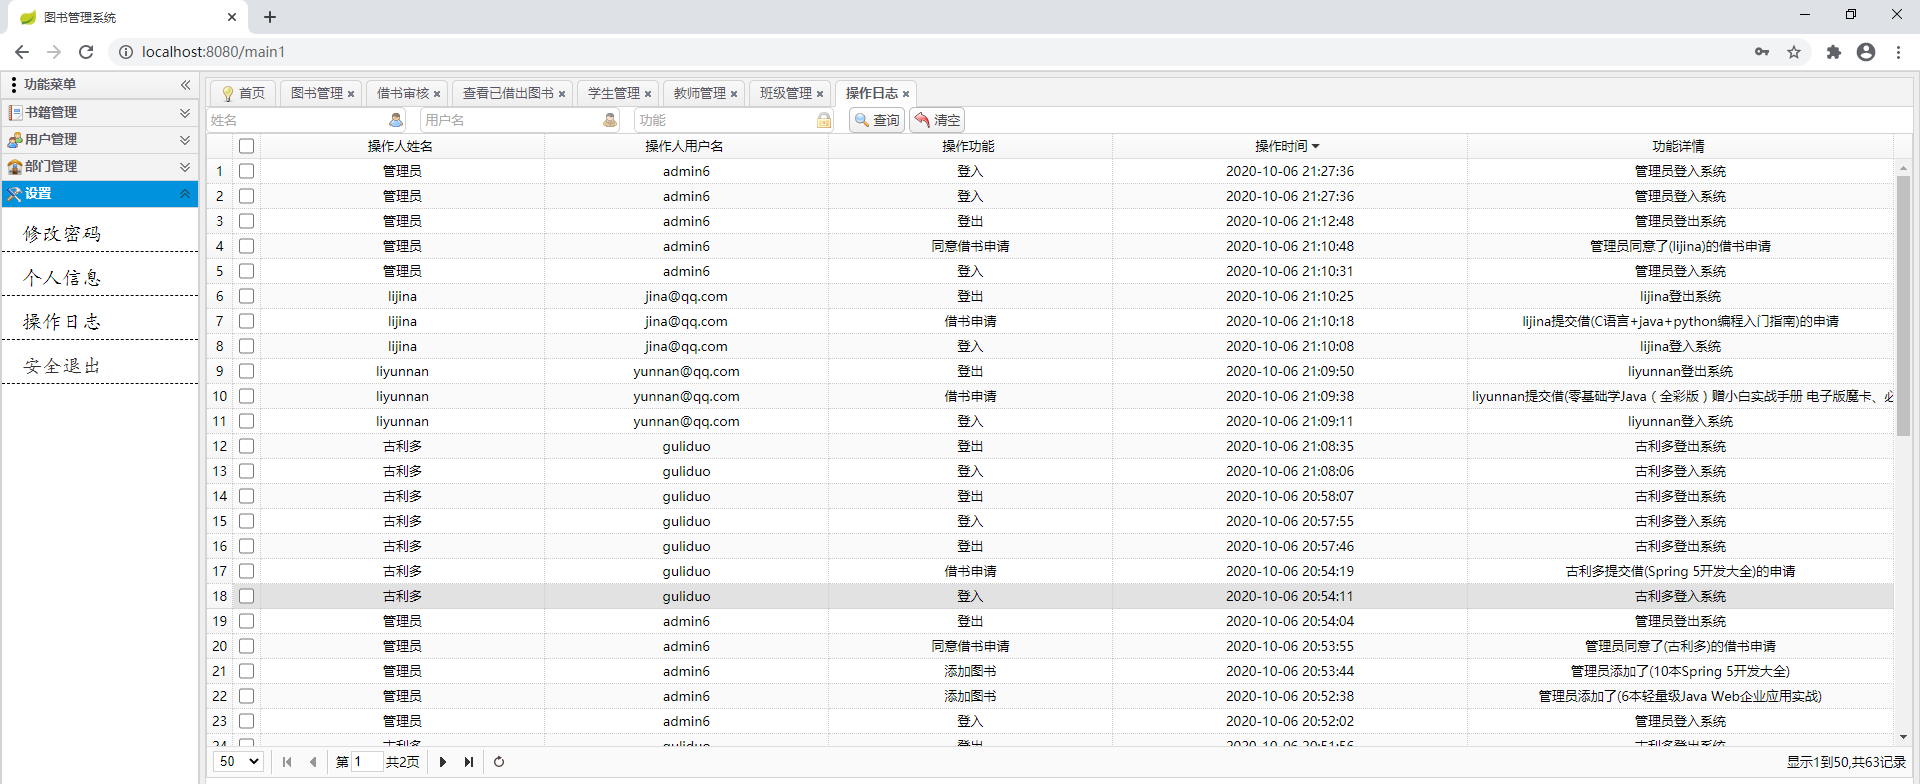Close the 班级管理 tab
1920x784 pixels.
[820, 94]
